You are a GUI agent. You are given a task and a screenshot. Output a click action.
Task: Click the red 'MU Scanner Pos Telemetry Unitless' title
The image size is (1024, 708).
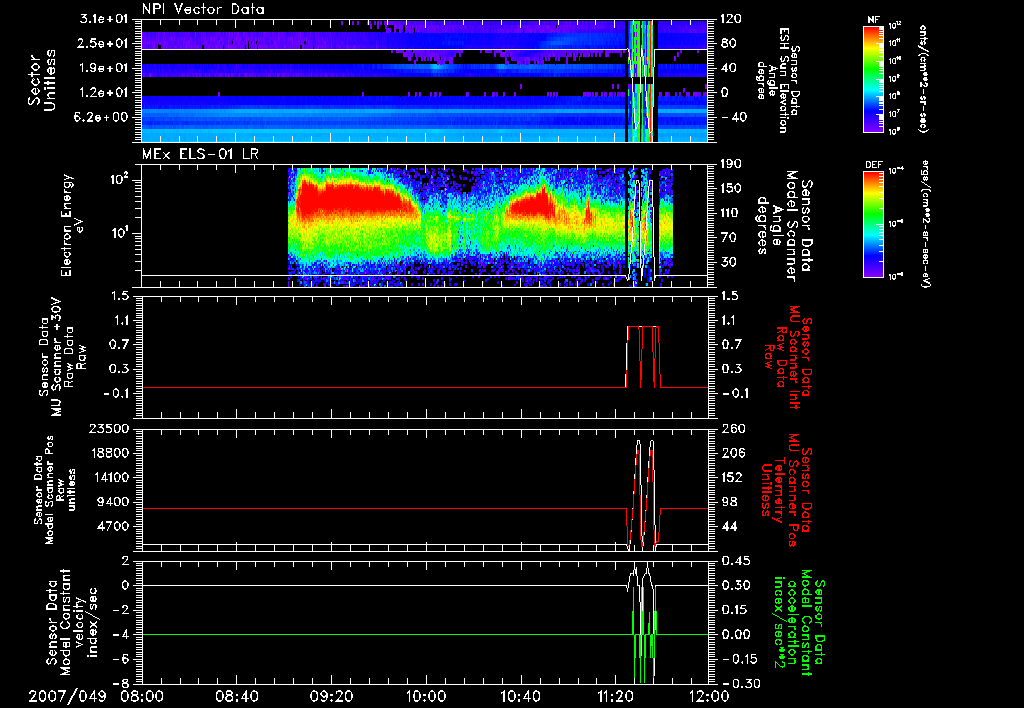tap(786, 491)
